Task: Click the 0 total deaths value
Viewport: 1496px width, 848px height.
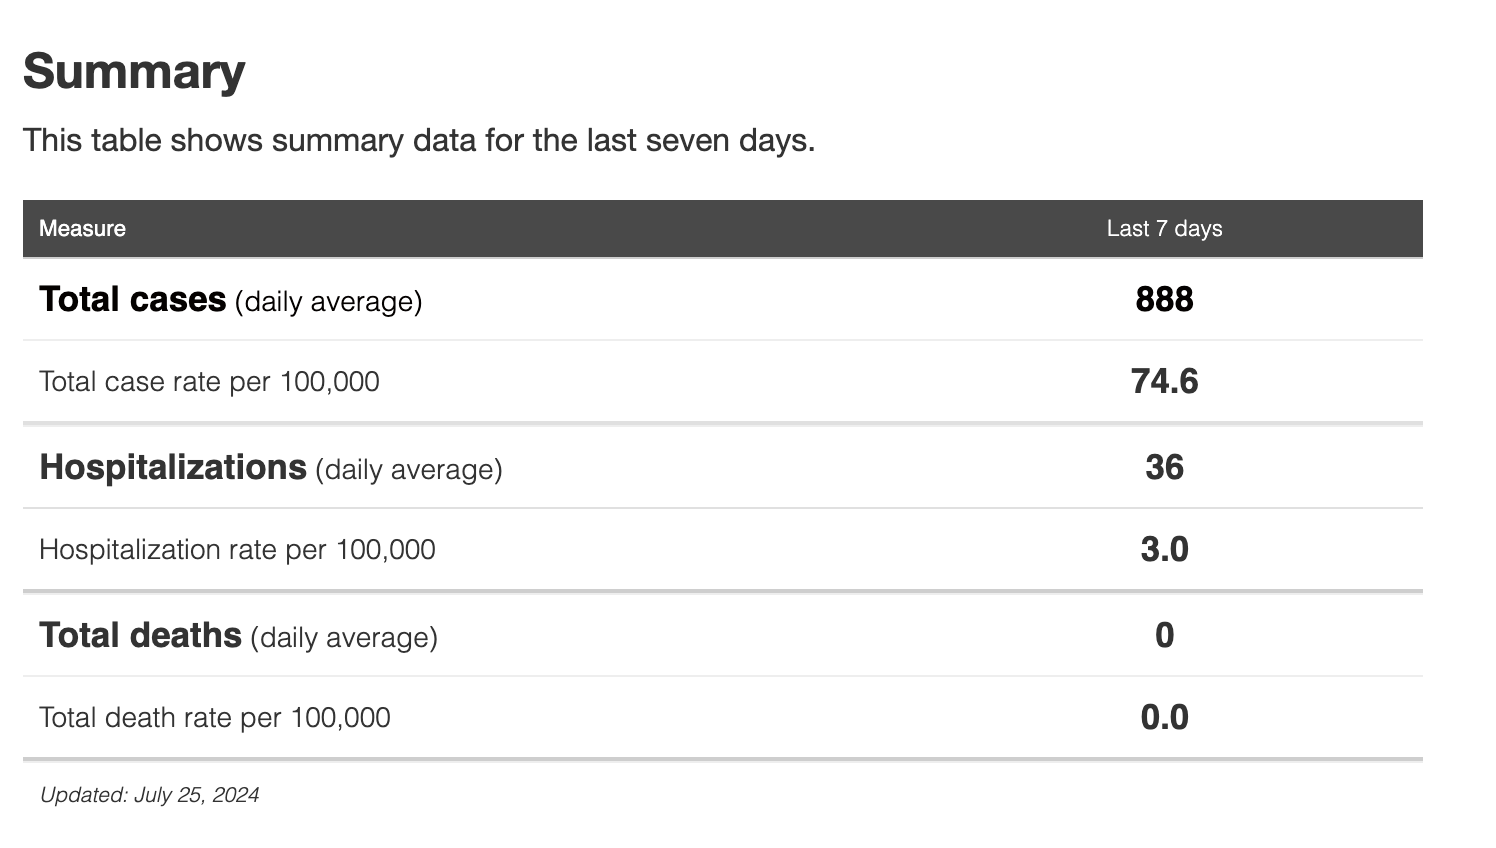Action: (1164, 636)
